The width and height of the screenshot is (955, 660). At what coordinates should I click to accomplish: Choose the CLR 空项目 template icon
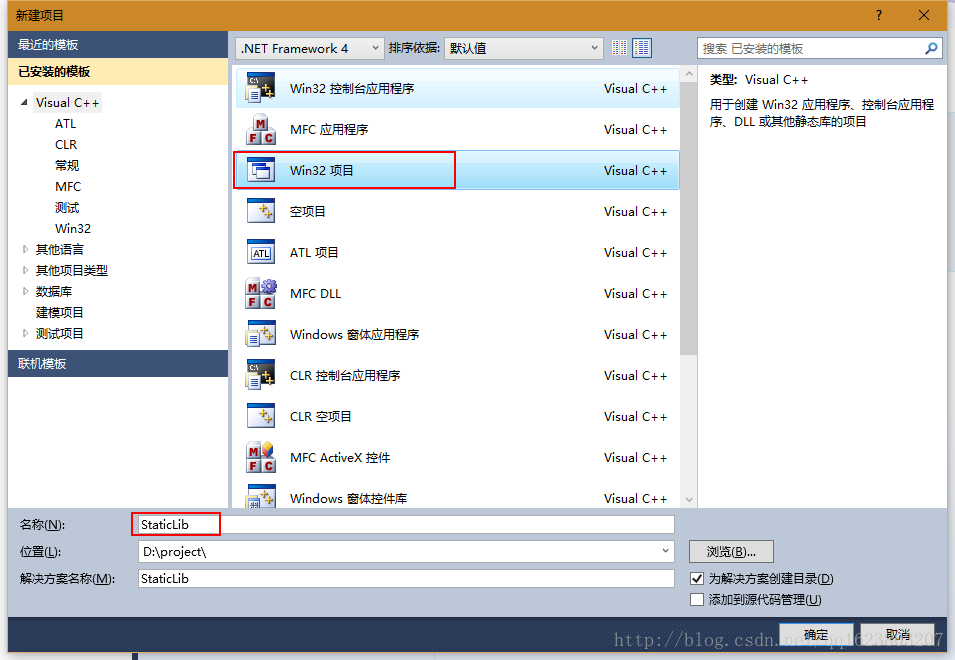click(x=261, y=416)
